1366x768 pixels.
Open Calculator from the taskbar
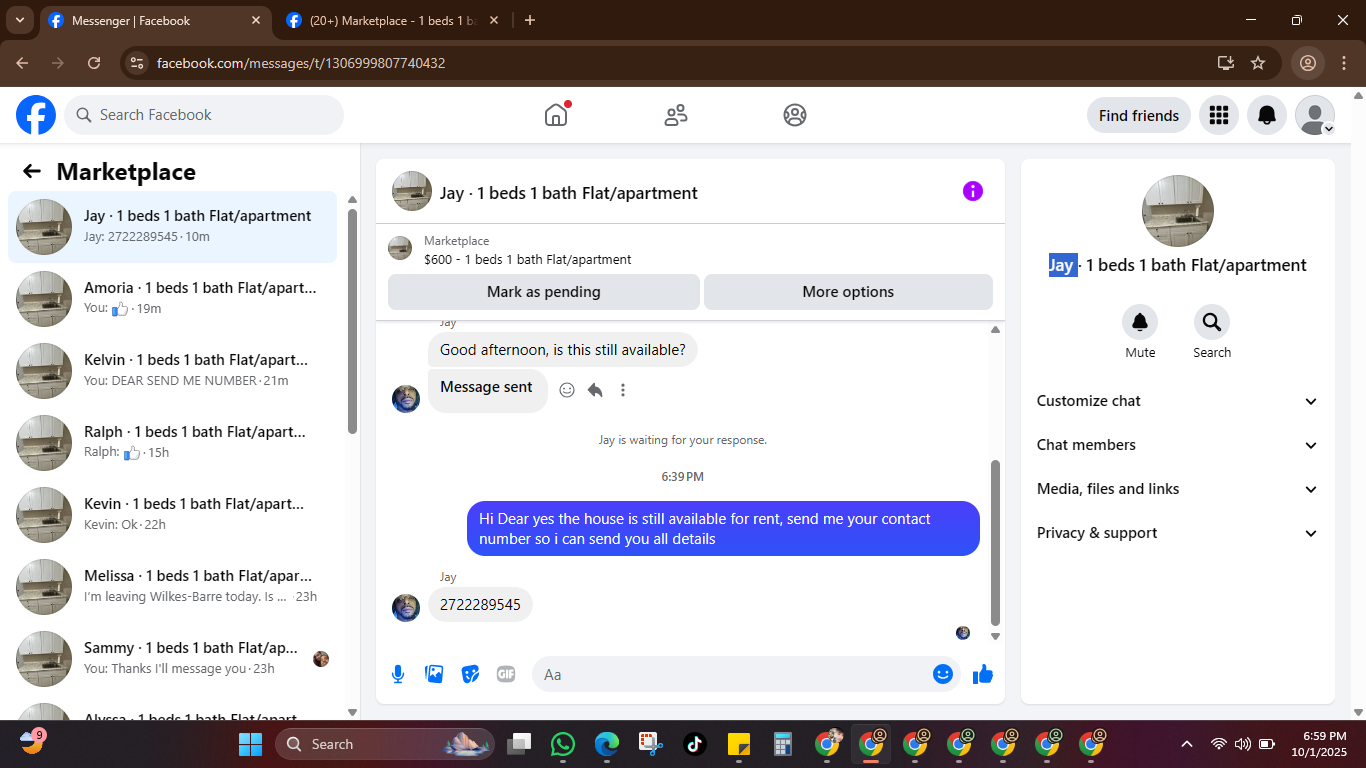[x=783, y=744]
